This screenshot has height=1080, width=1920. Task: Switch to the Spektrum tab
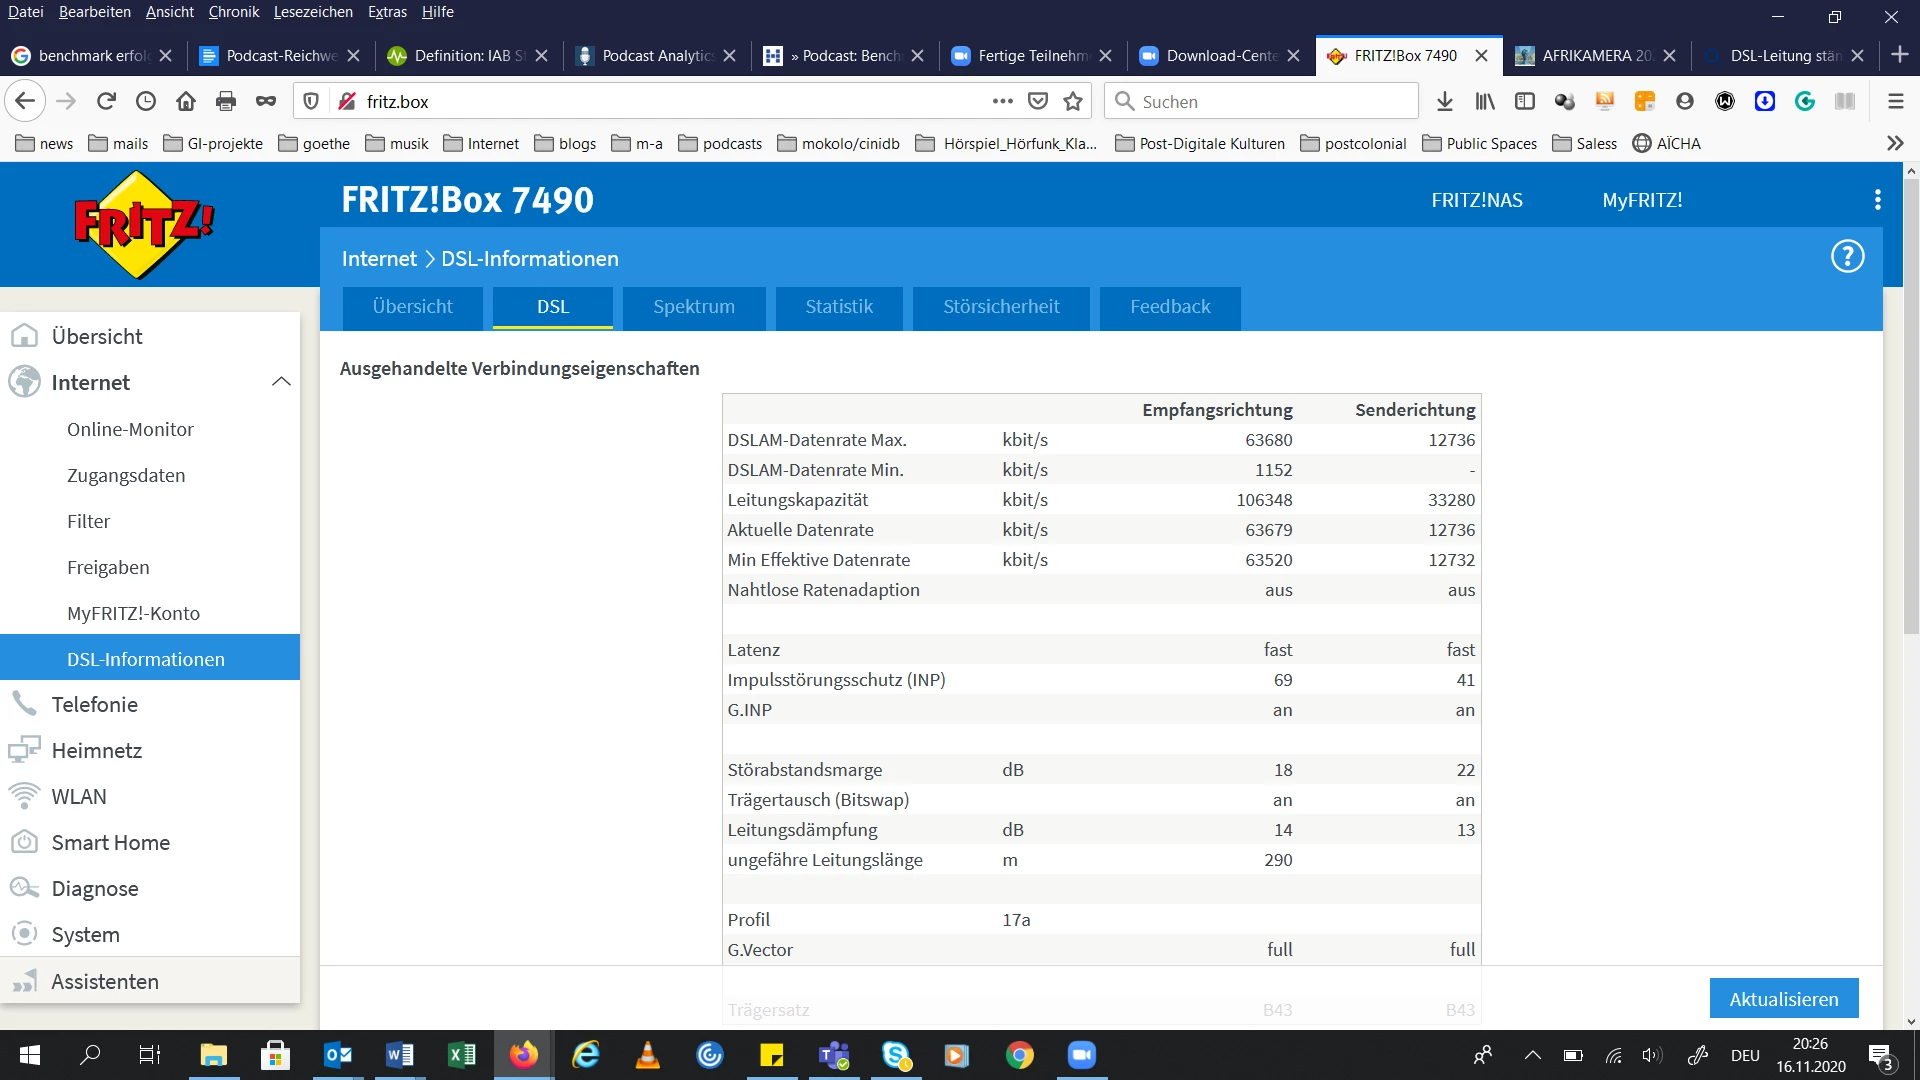pos(693,307)
